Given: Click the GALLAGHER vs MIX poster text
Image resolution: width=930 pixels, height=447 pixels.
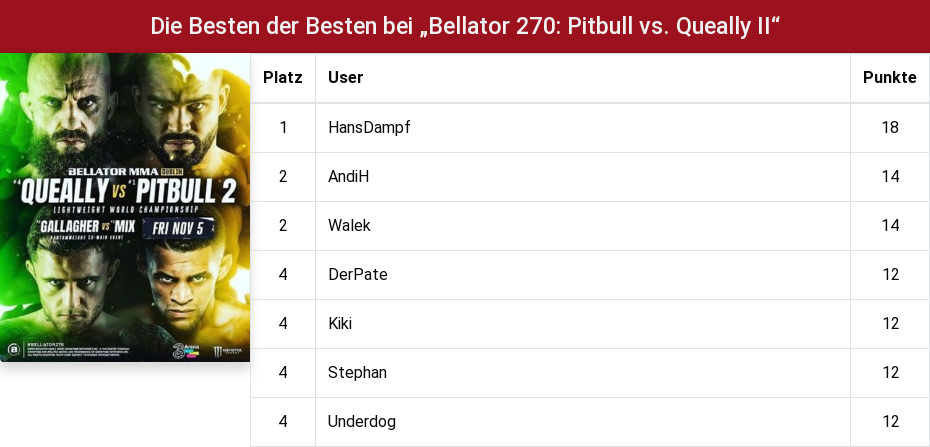Looking at the screenshot, I should pyautogui.click(x=86, y=226).
